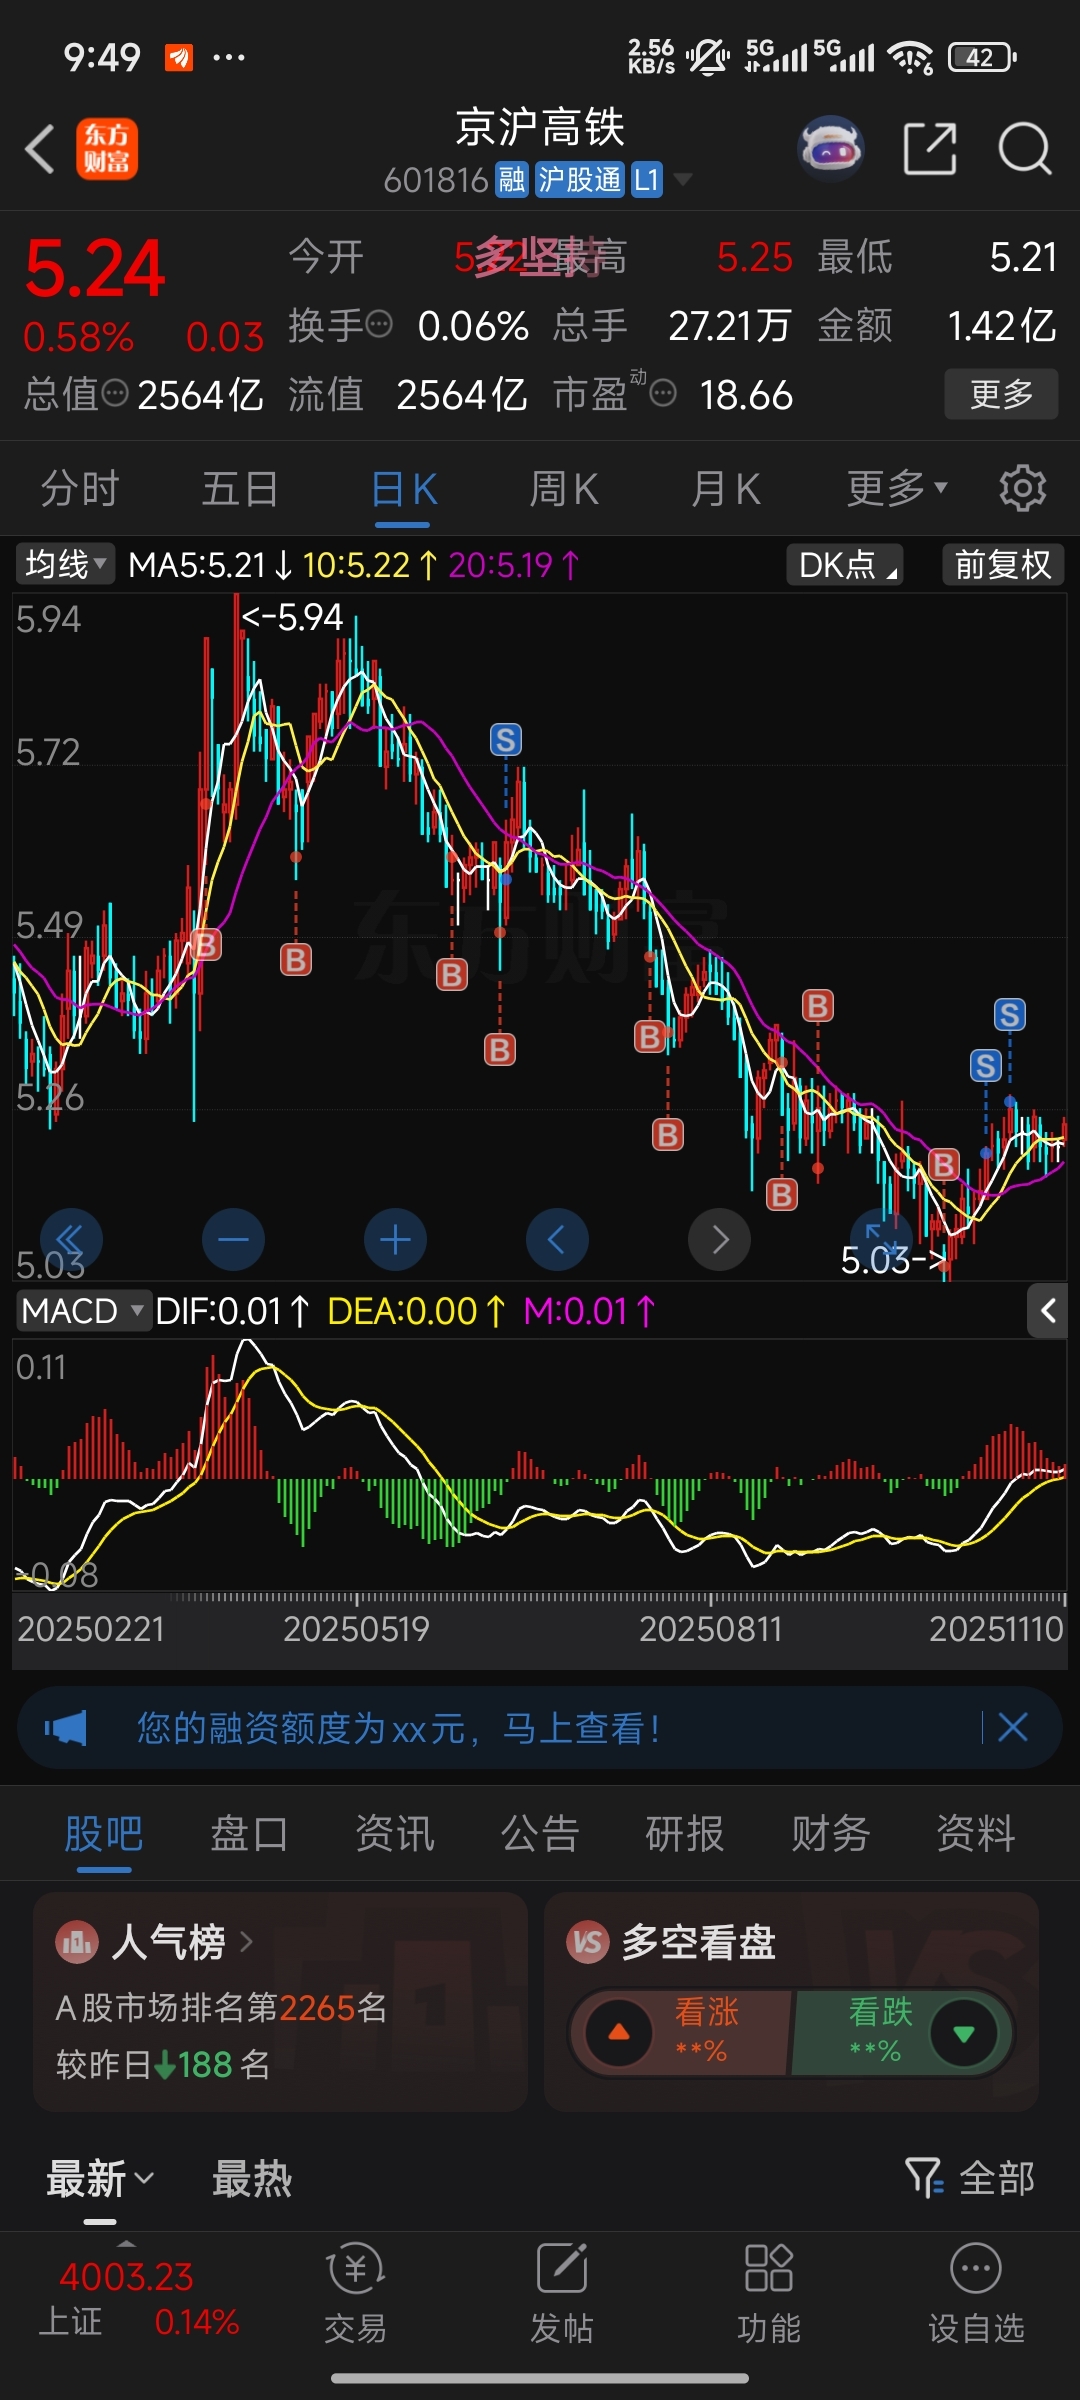Viewport: 1080px width, 2400px height.
Task: Open 发帖 post icon
Action: point(562,2293)
